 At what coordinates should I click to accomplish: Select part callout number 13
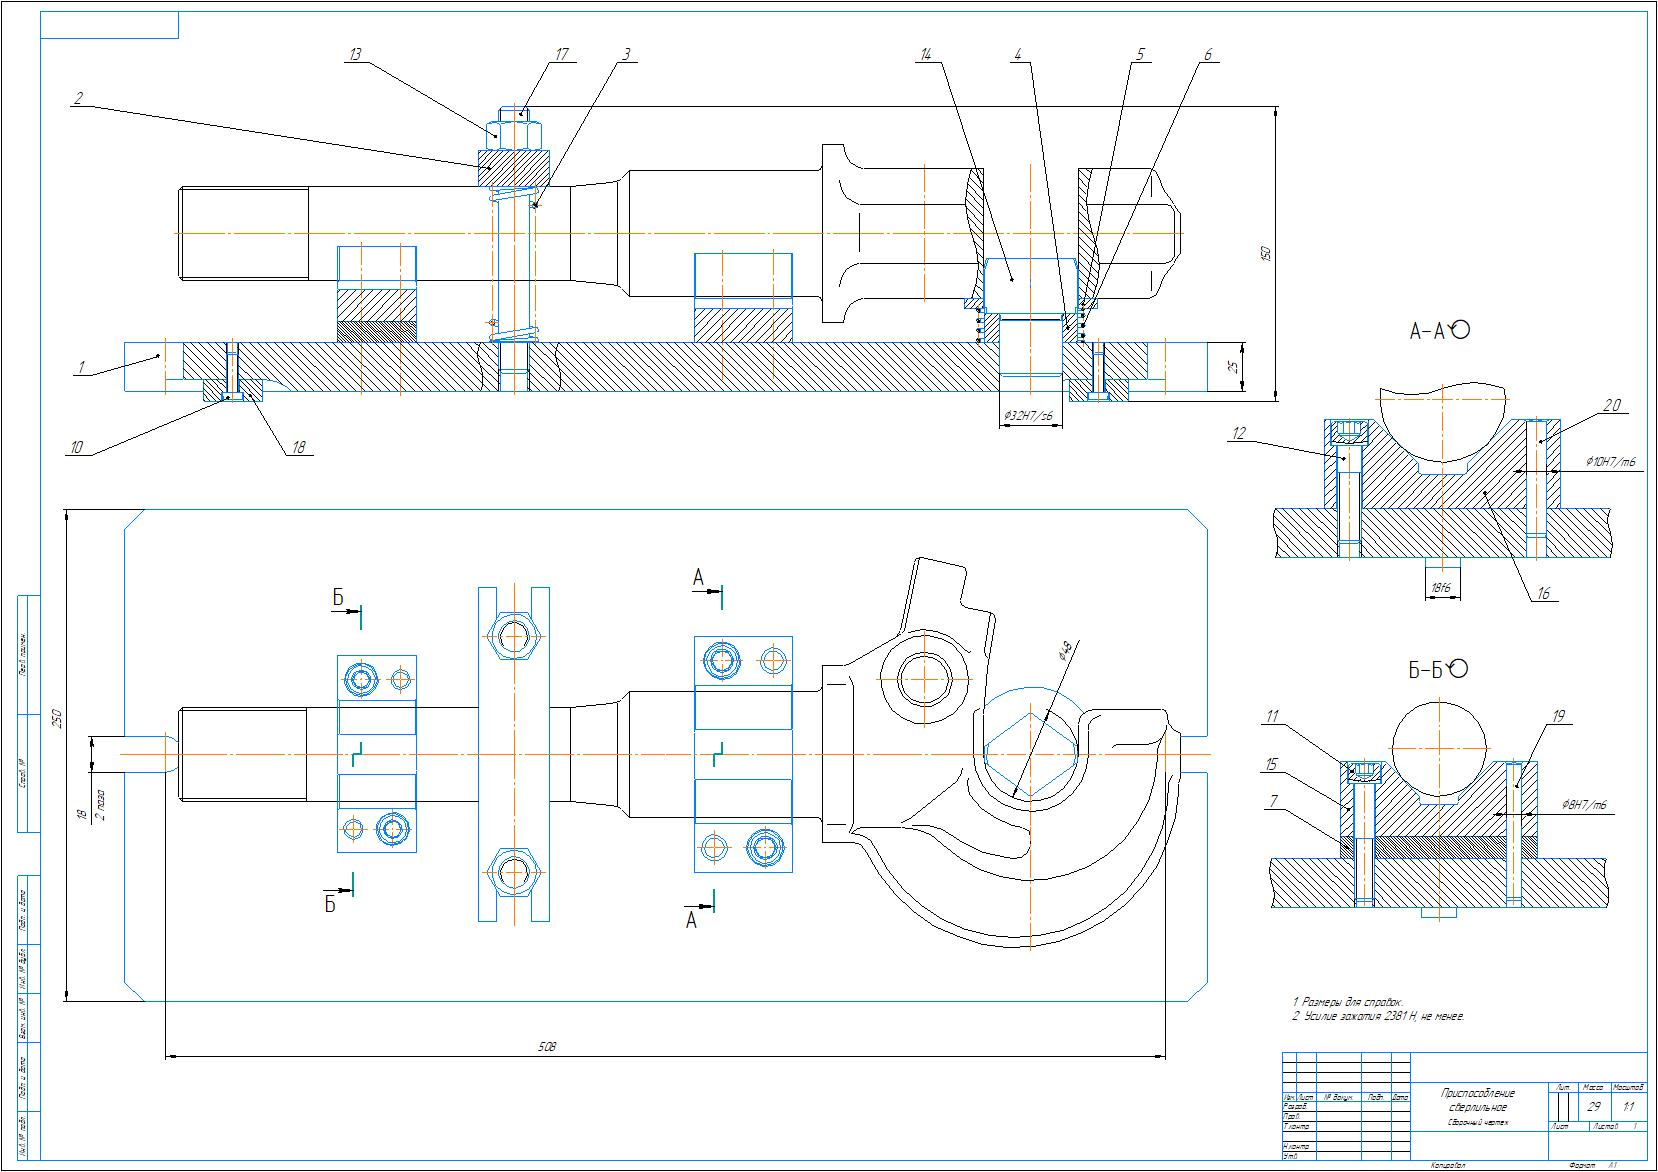[355, 55]
